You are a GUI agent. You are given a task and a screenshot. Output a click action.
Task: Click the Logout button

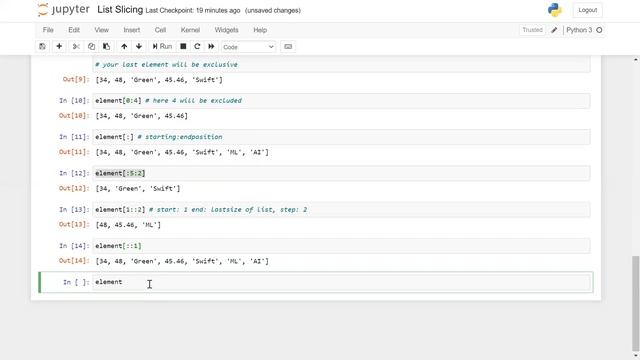pos(587,10)
